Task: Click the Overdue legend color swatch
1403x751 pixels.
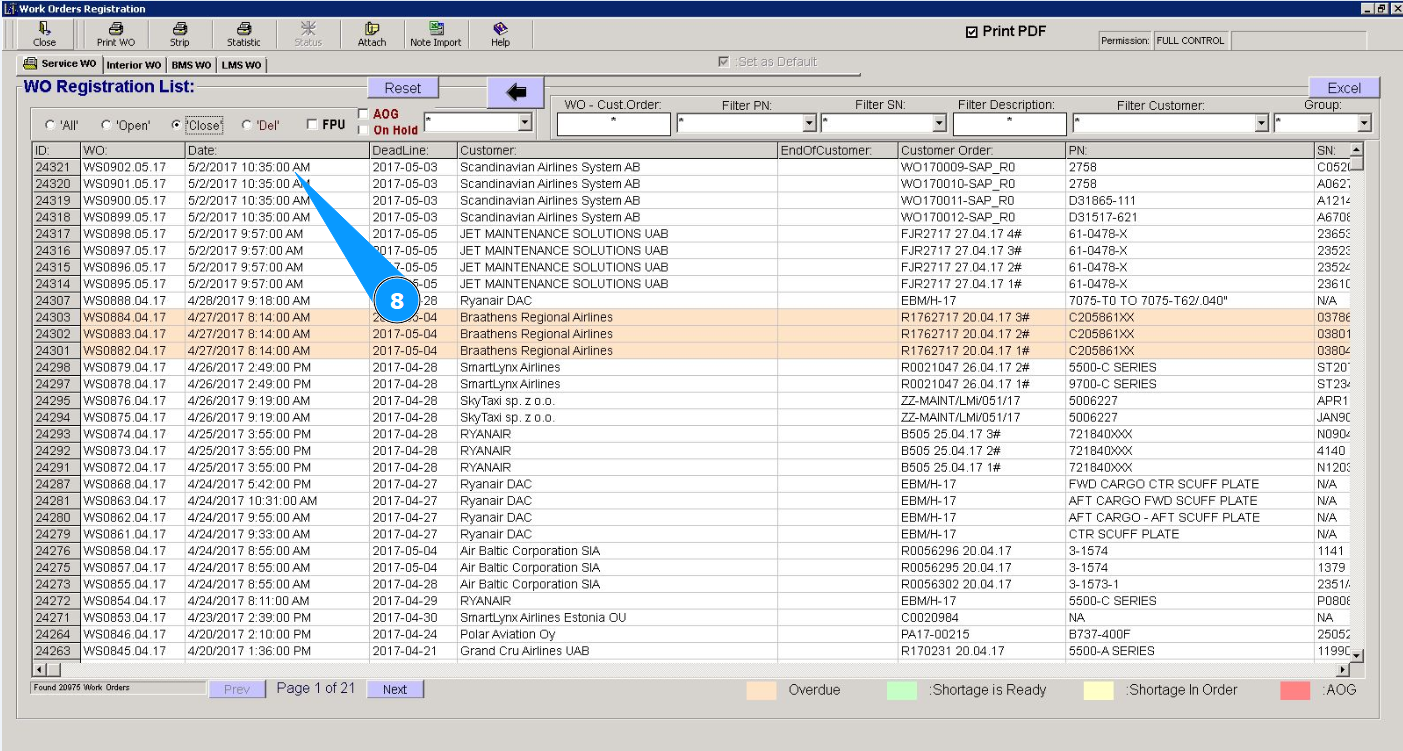Action: [762, 690]
